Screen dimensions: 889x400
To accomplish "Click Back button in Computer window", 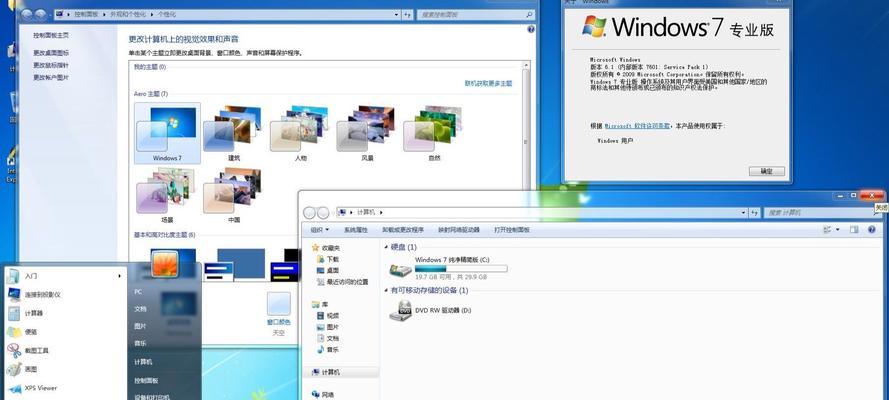I will (x=310, y=212).
